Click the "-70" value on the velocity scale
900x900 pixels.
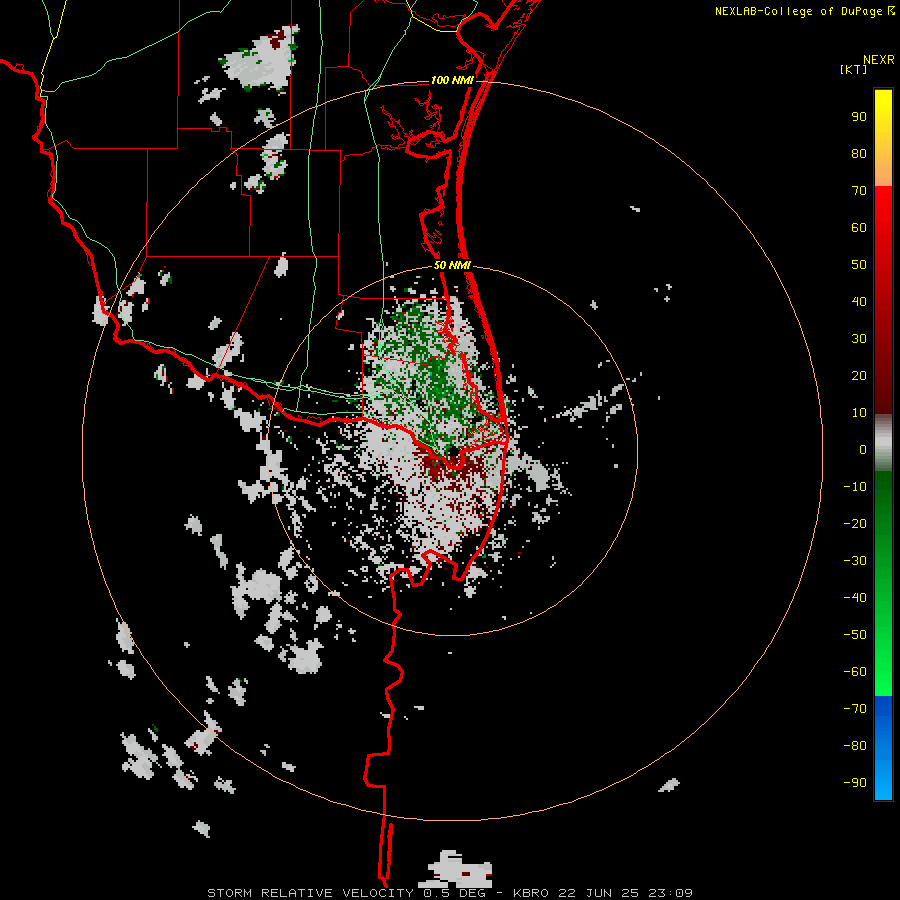(855, 709)
